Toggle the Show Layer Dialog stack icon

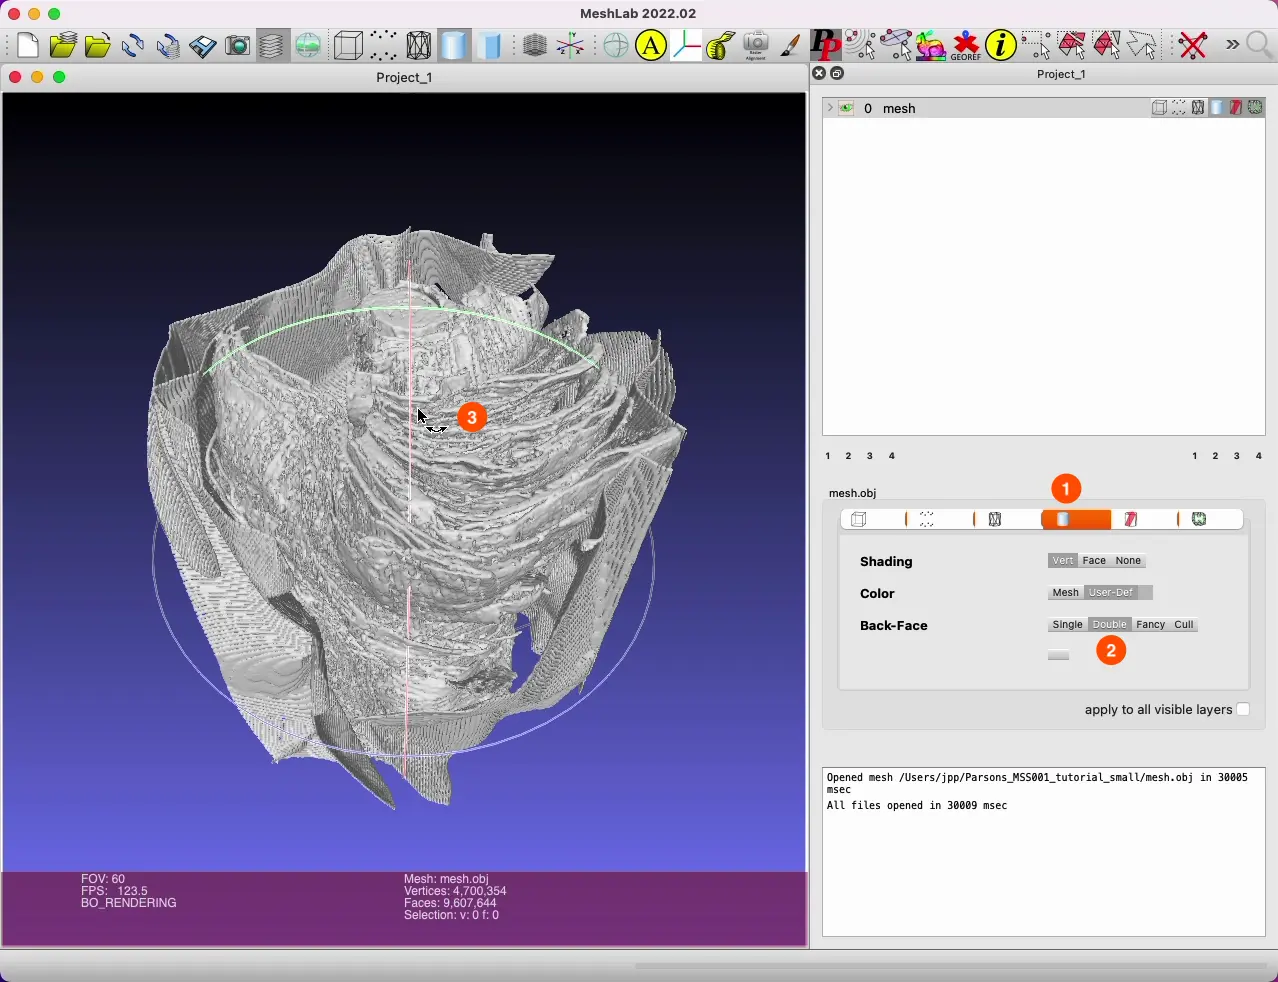272,46
